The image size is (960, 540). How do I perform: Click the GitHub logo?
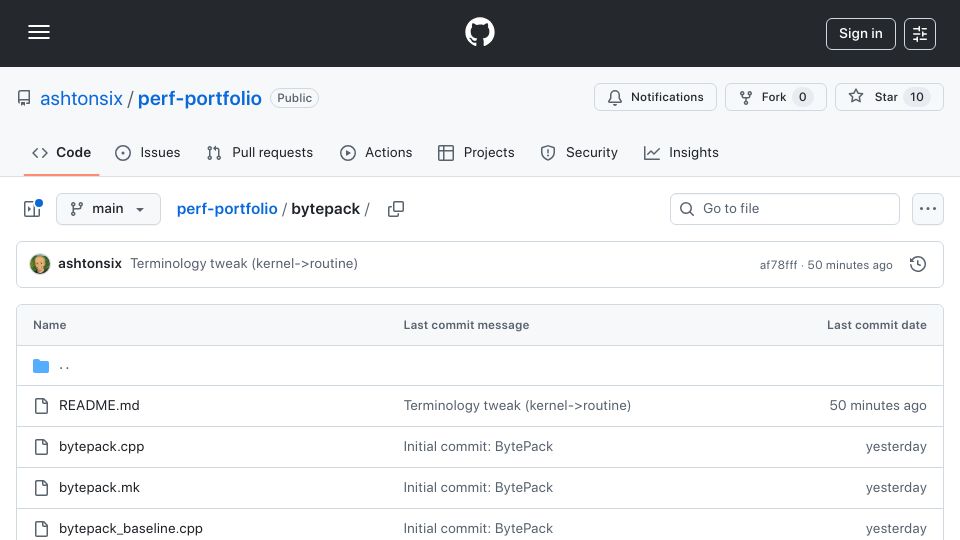pos(480,32)
